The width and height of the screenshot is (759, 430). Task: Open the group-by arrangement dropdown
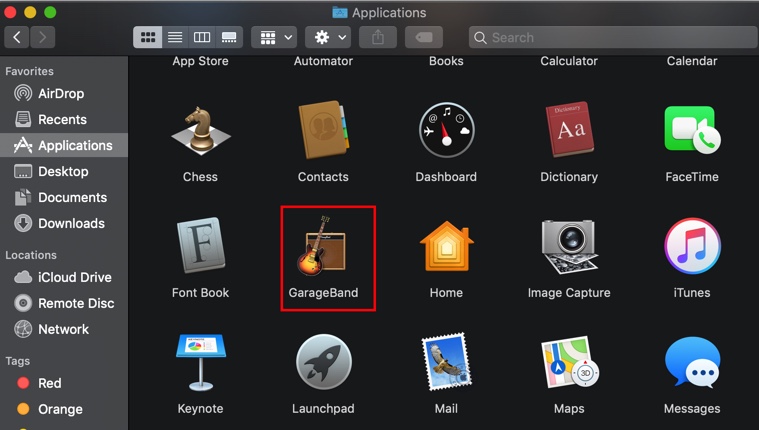[274, 37]
